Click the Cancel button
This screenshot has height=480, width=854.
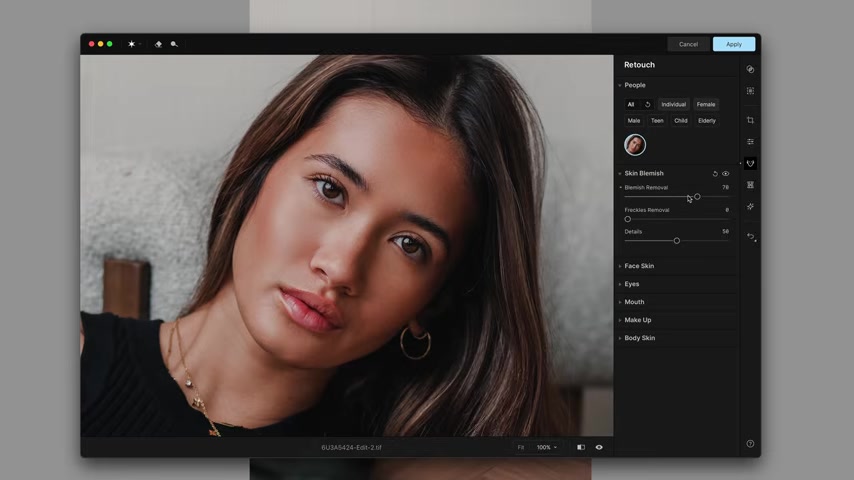point(688,44)
